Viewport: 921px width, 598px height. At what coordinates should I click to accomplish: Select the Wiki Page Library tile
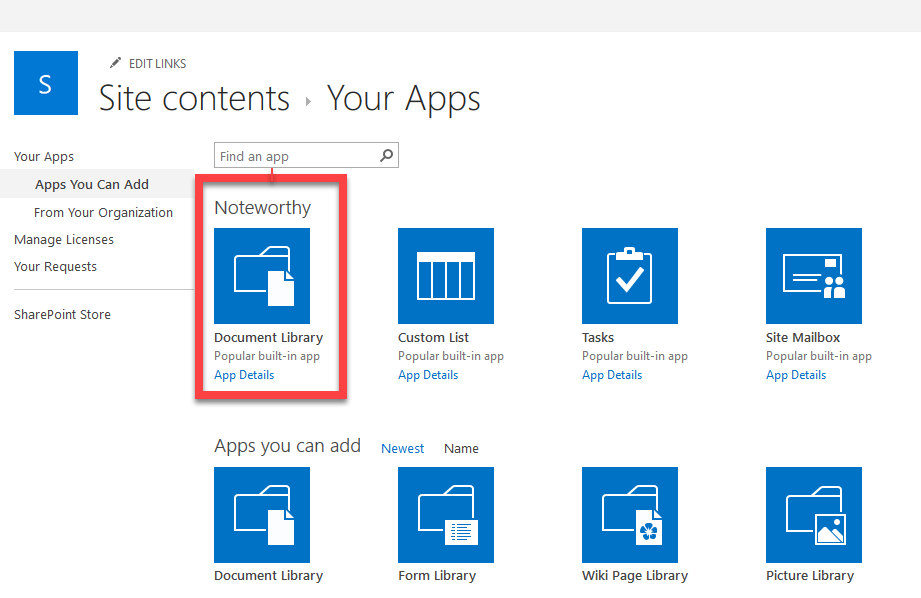tap(630, 515)
